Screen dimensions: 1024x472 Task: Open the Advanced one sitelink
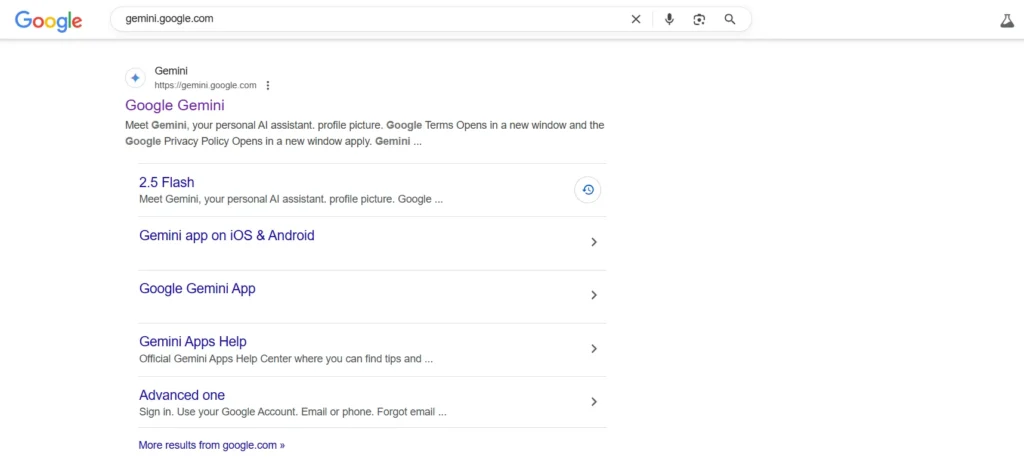coord(182,395)
